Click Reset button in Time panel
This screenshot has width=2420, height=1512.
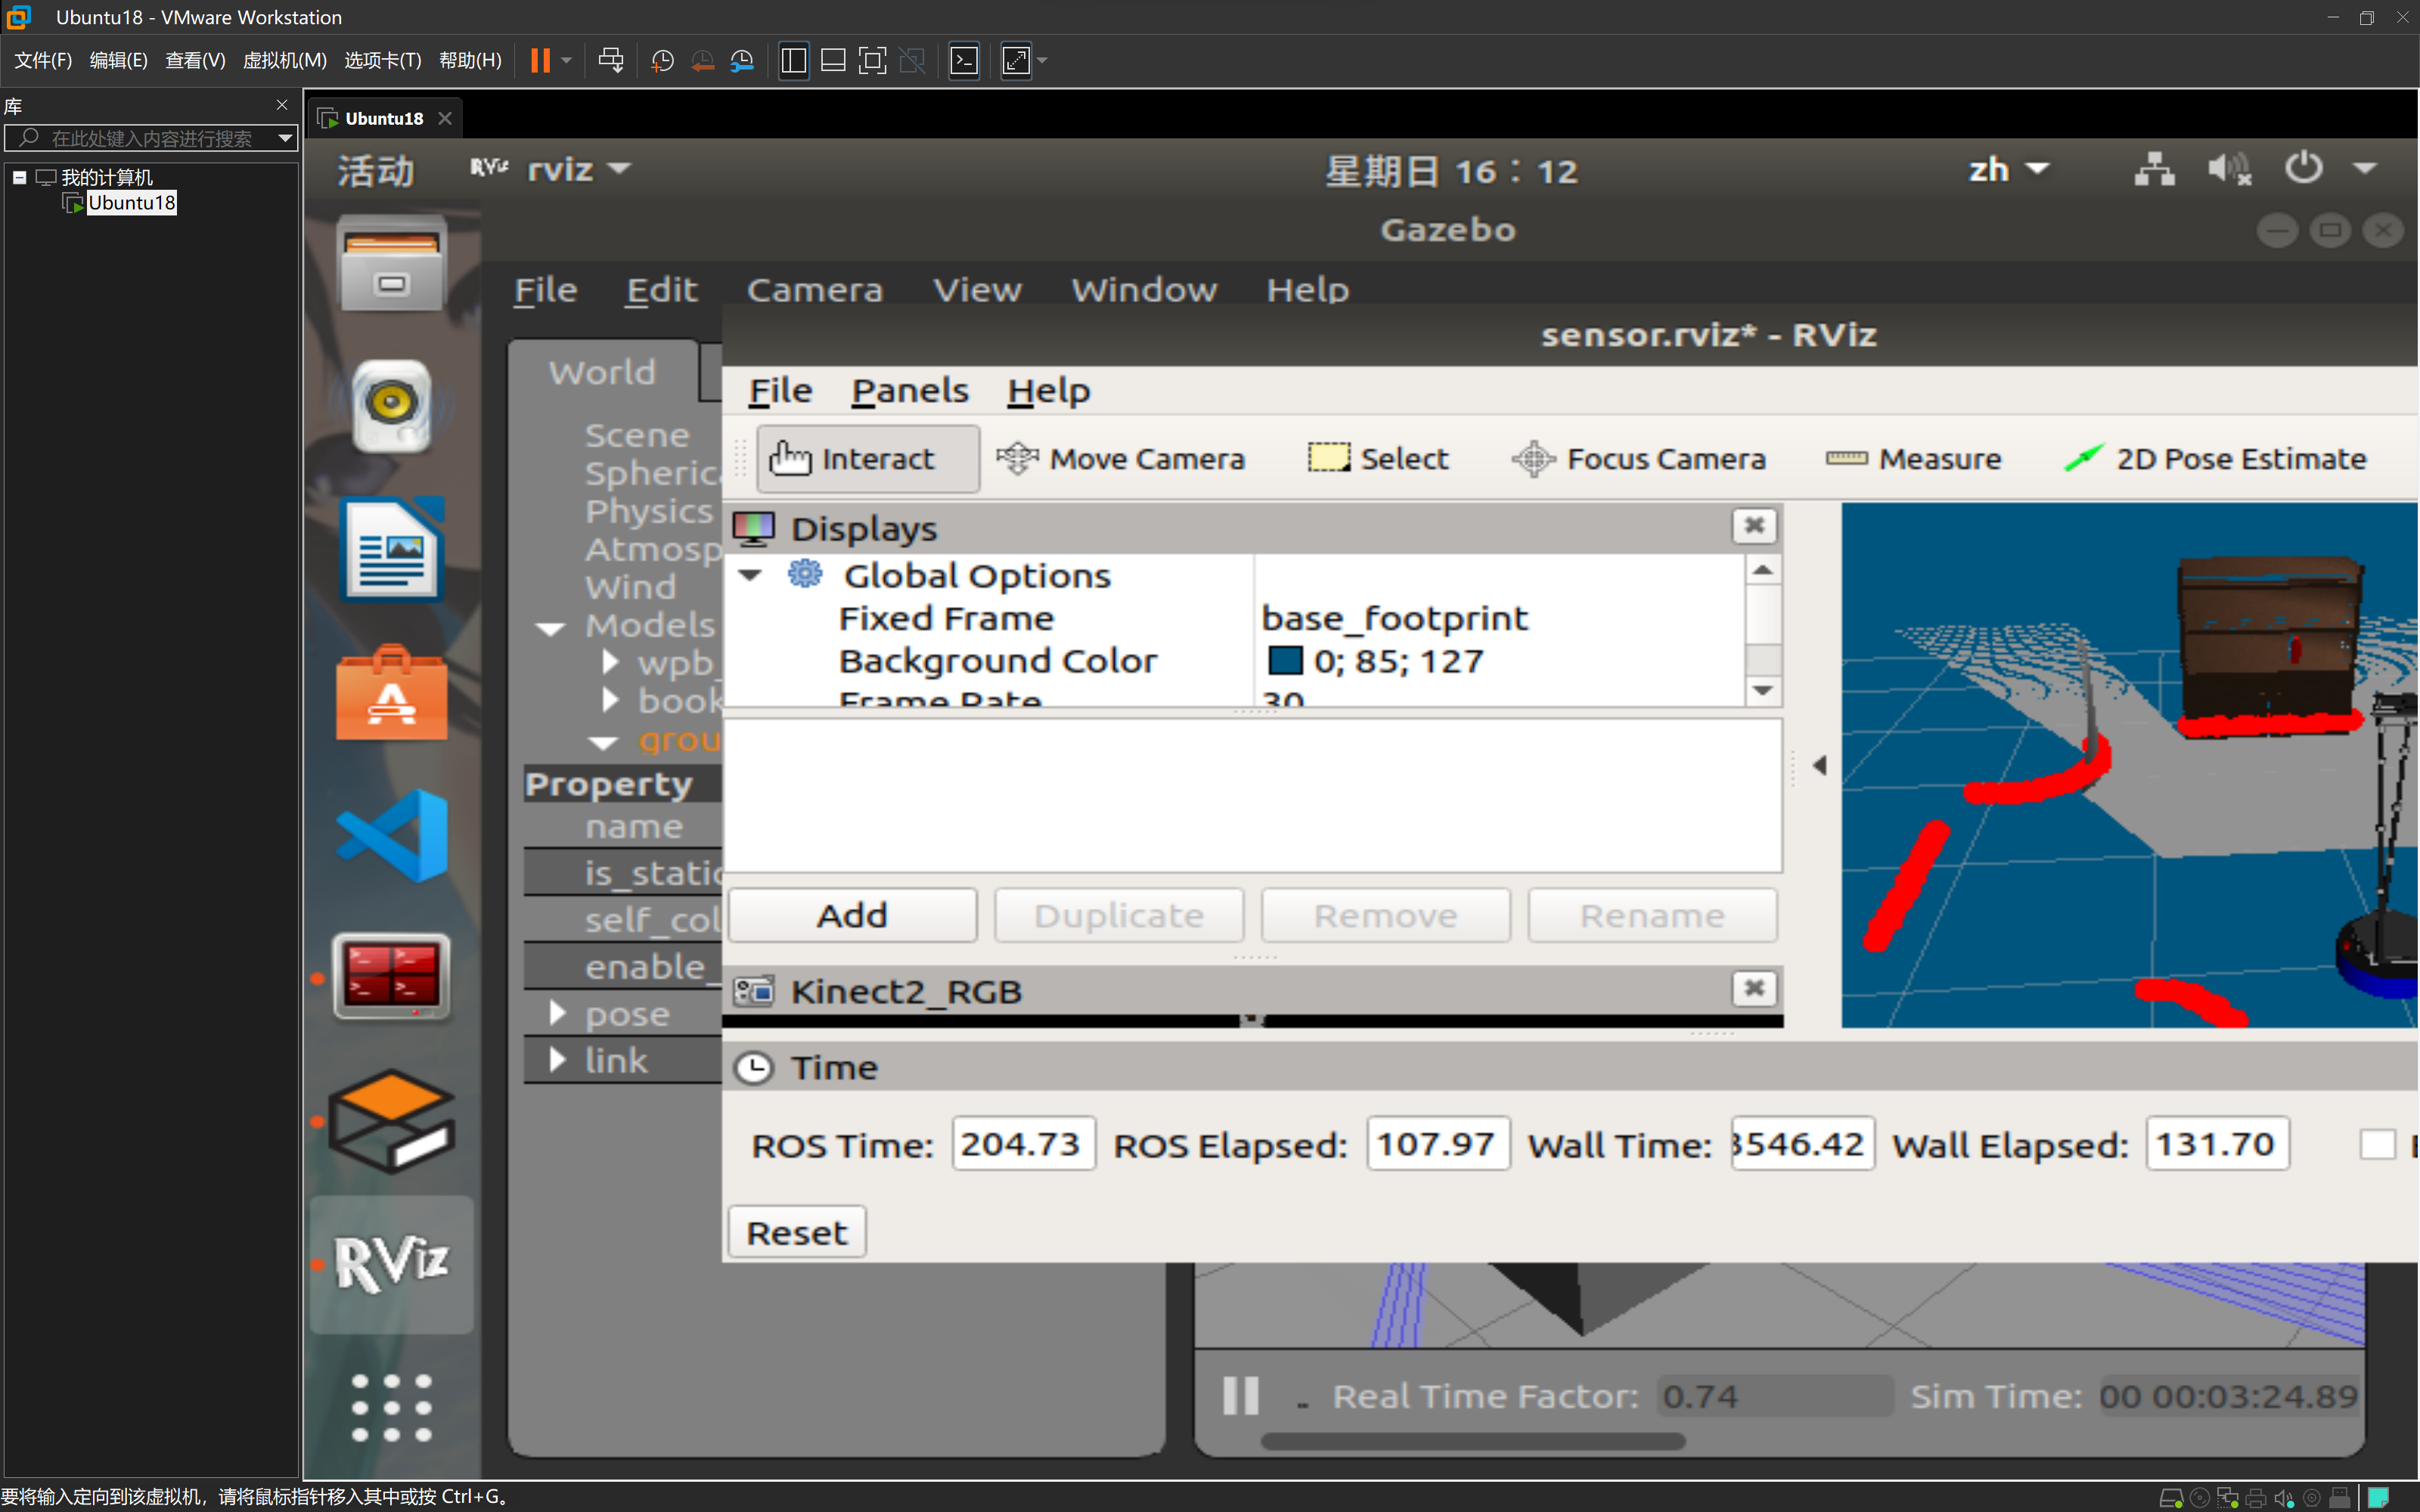click(797, 1232)
